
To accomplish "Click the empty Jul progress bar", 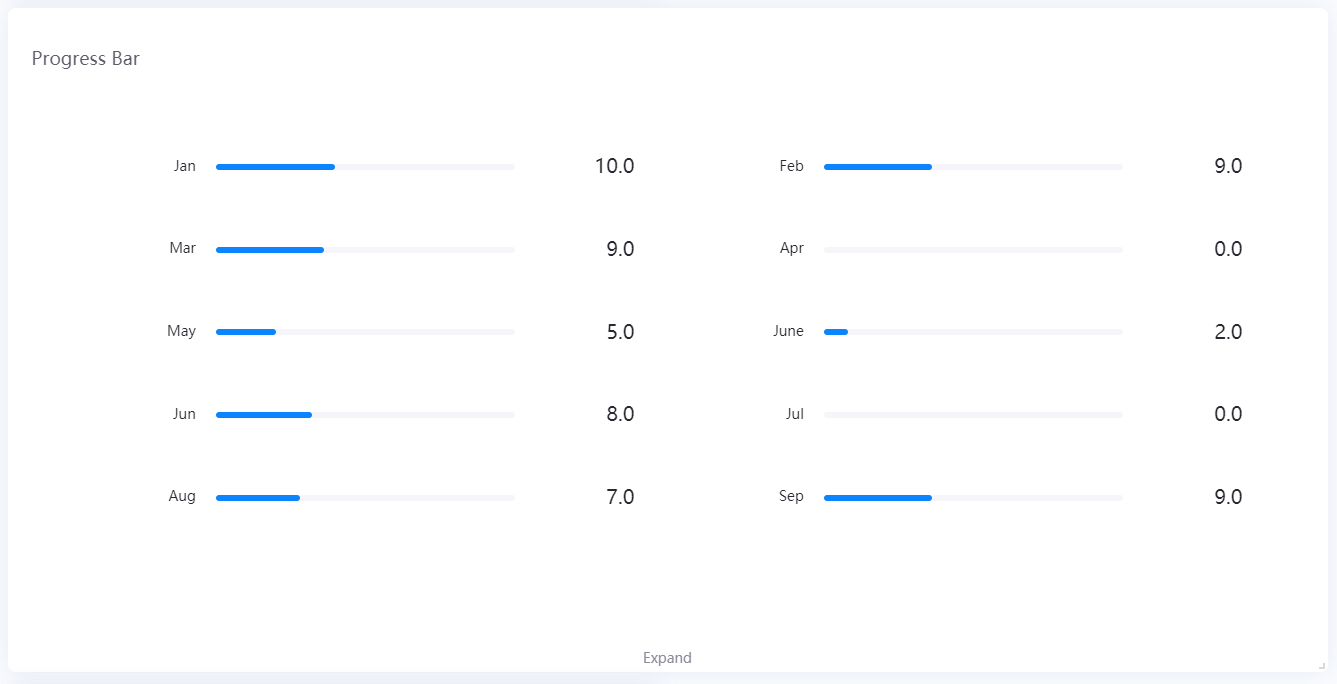I will click(973, 415).
